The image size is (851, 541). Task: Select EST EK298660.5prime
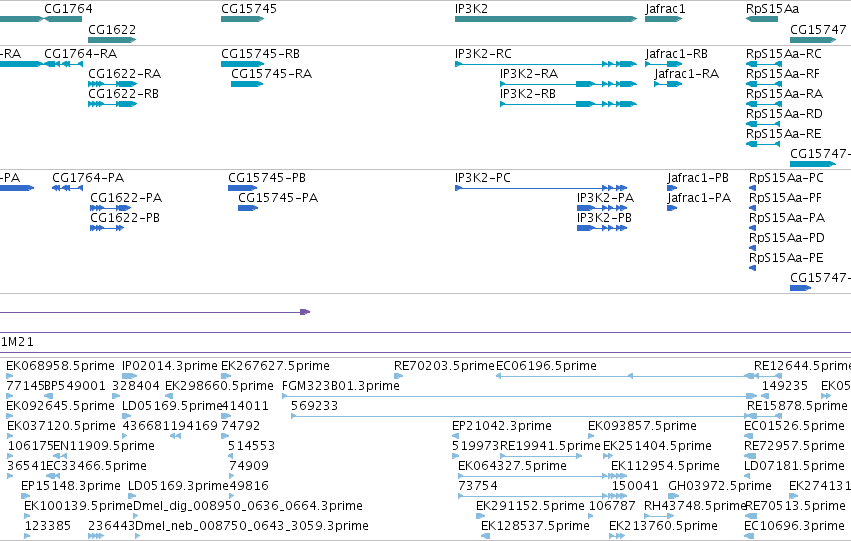pos(219,386)
